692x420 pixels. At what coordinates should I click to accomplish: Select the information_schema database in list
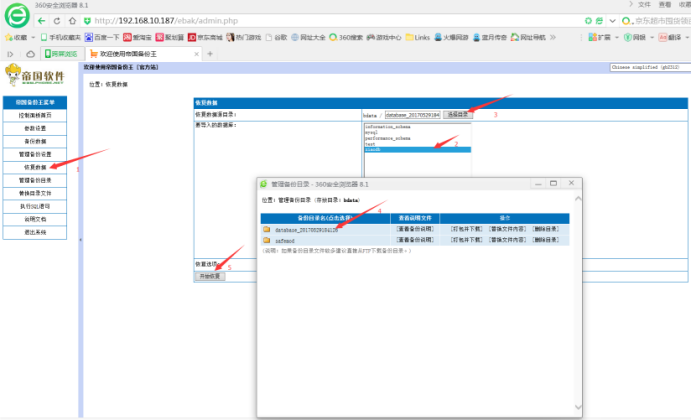pos(387,127)
